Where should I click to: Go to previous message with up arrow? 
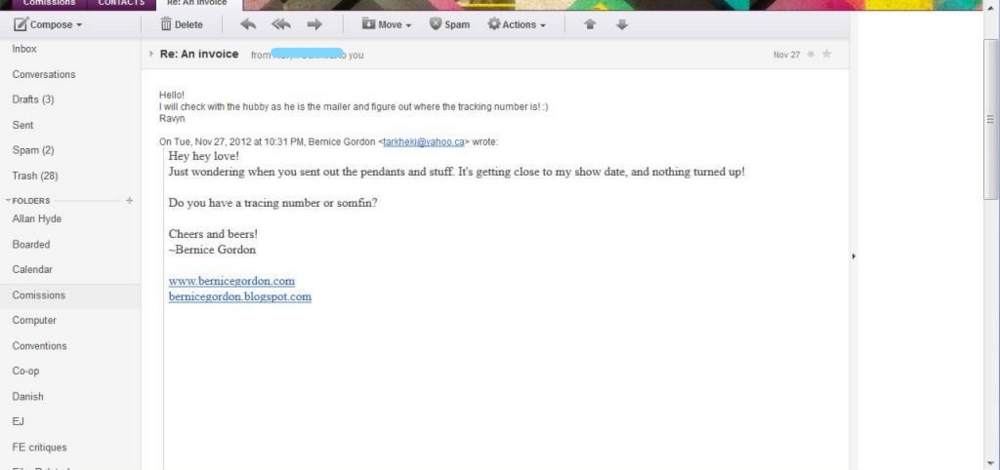(x=590, y=25)
